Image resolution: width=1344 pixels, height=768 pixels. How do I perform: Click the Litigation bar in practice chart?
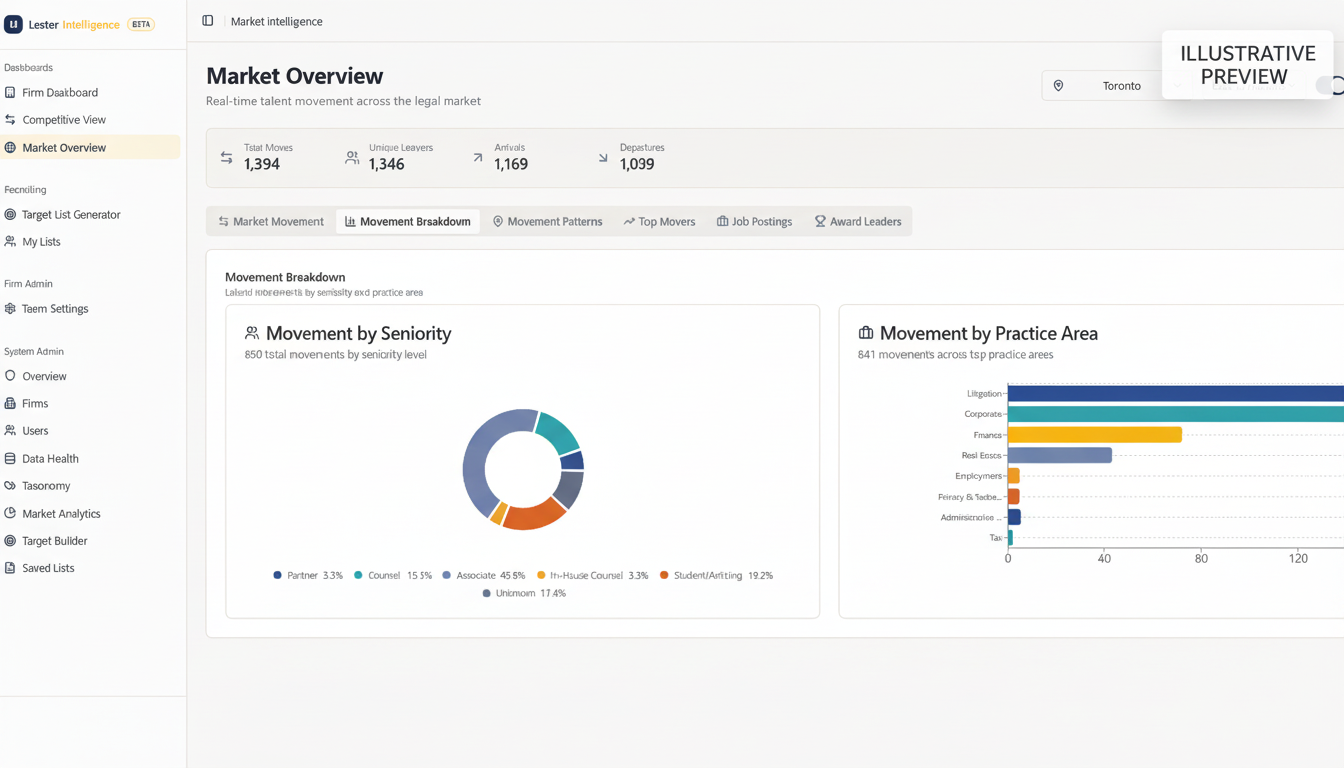[1176, 393]
